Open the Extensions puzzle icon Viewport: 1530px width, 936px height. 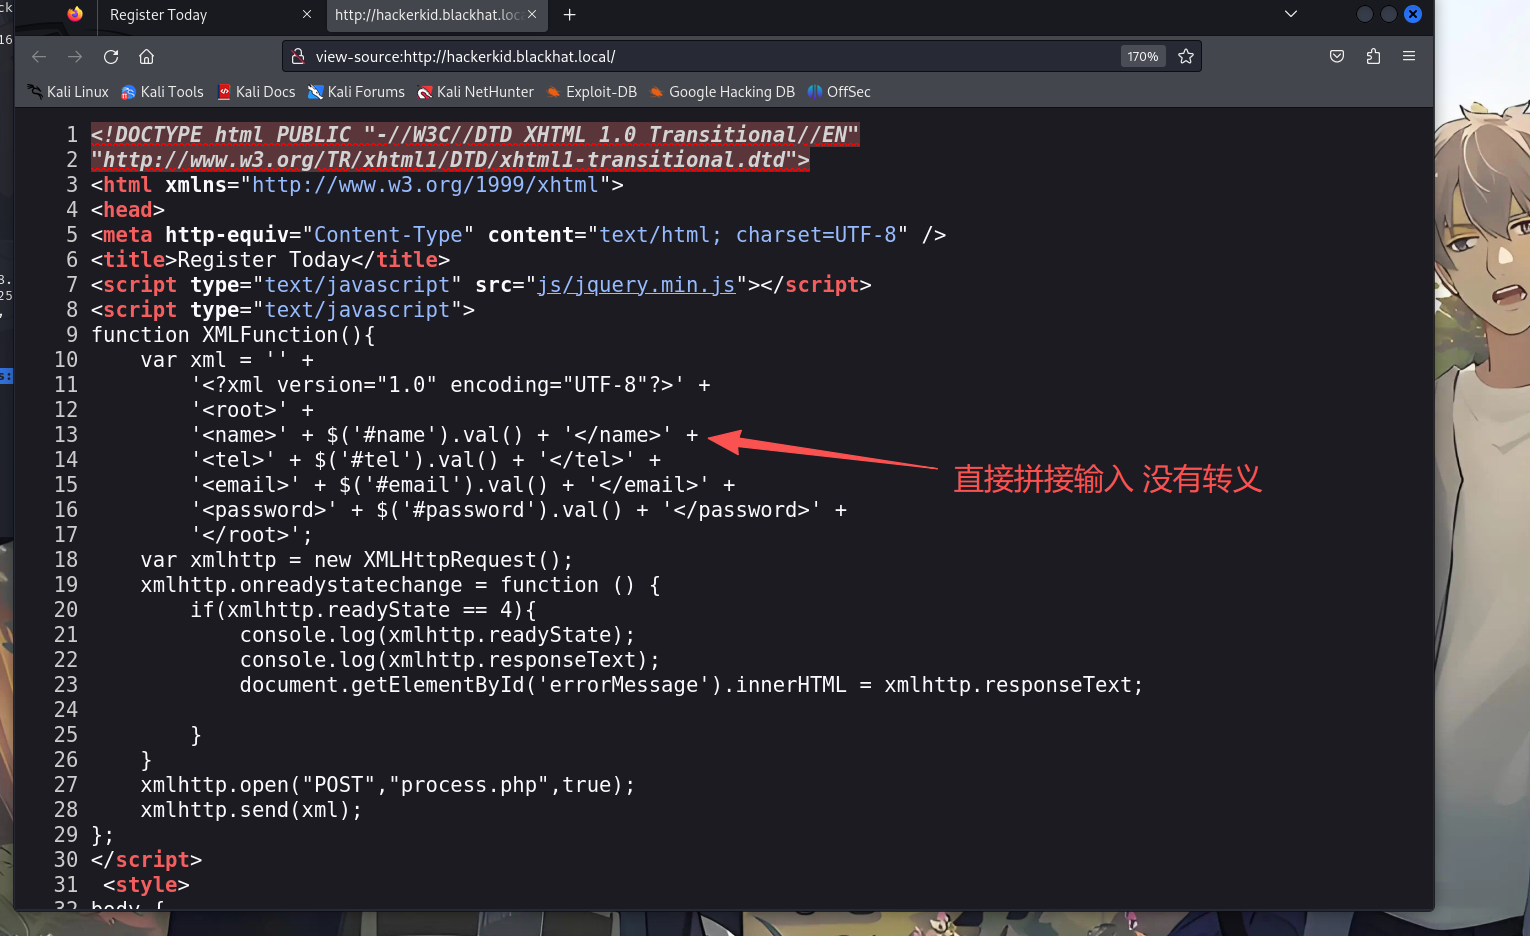click(x=1373, y=57)
